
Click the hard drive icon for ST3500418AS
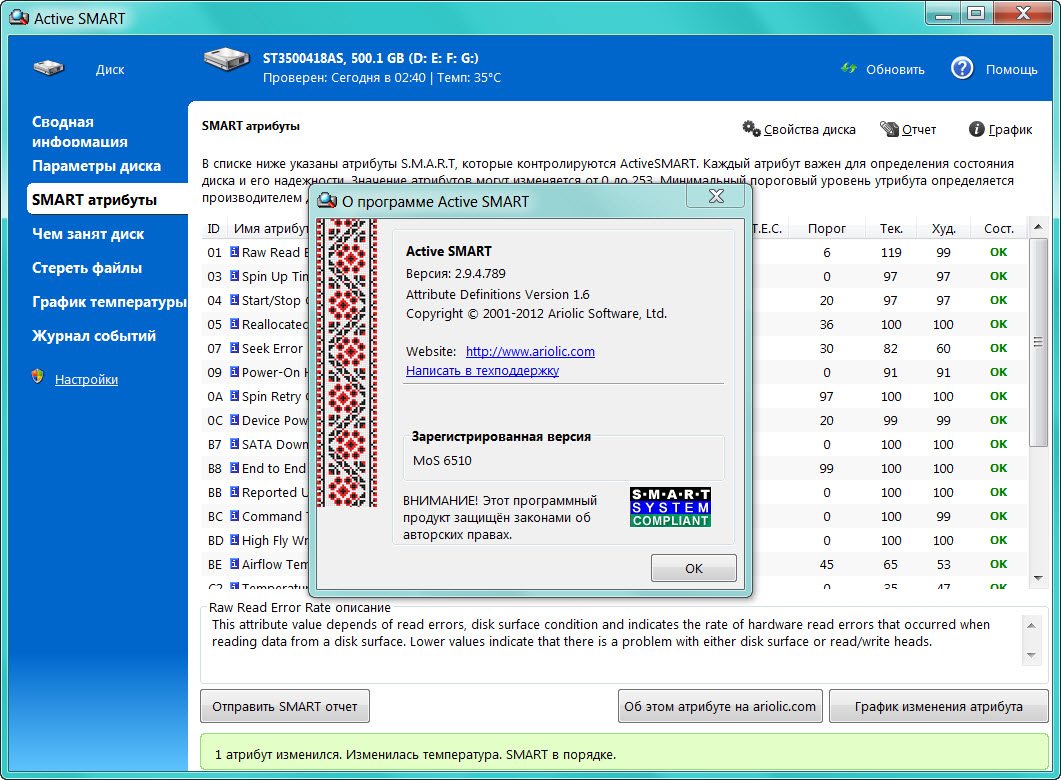click(227, 59)
